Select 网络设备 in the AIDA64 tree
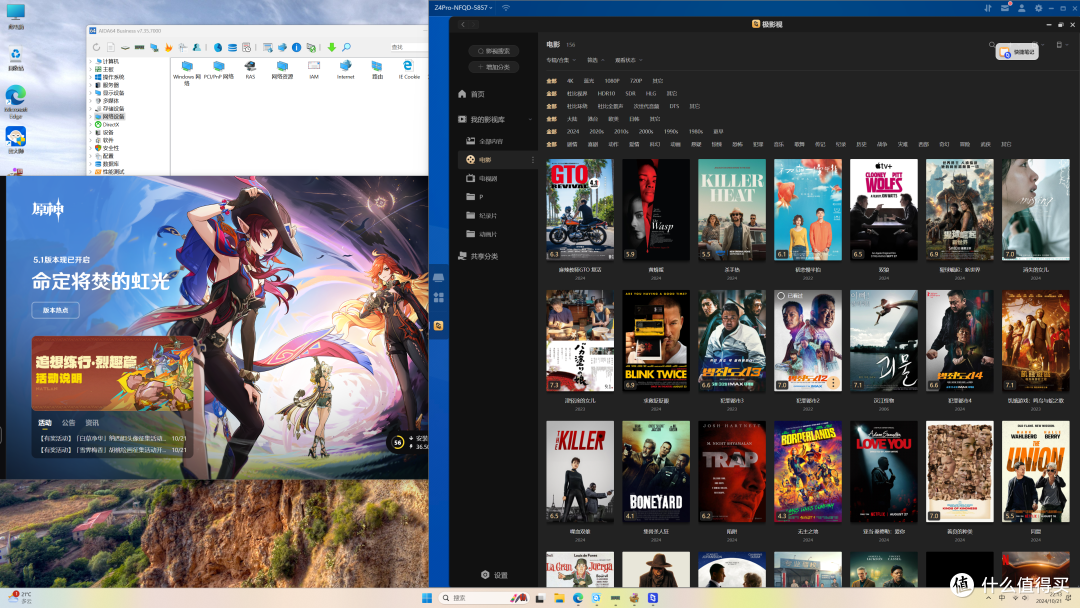 tap(110, 116)
